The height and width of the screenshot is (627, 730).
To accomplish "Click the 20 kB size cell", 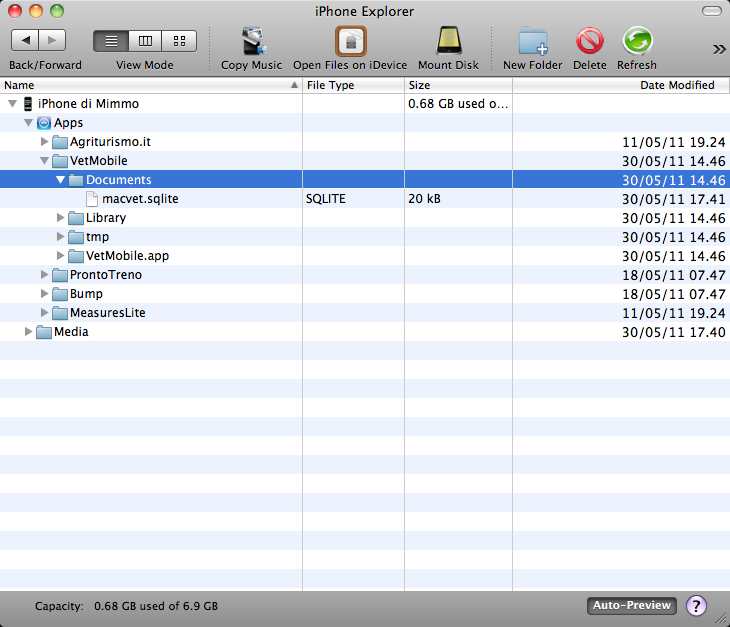I will [x=424, y=199].
